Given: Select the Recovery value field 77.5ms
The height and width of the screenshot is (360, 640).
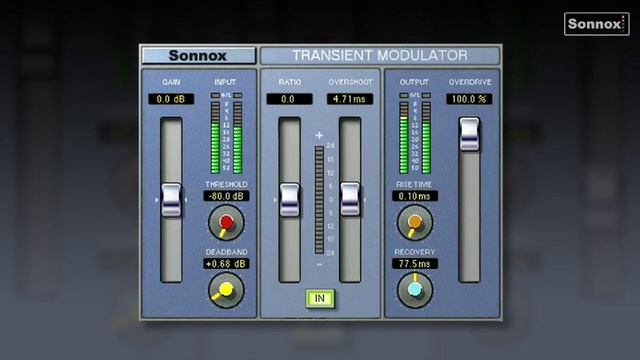Looking at the screenshot, I should click(x=415, y=264).
